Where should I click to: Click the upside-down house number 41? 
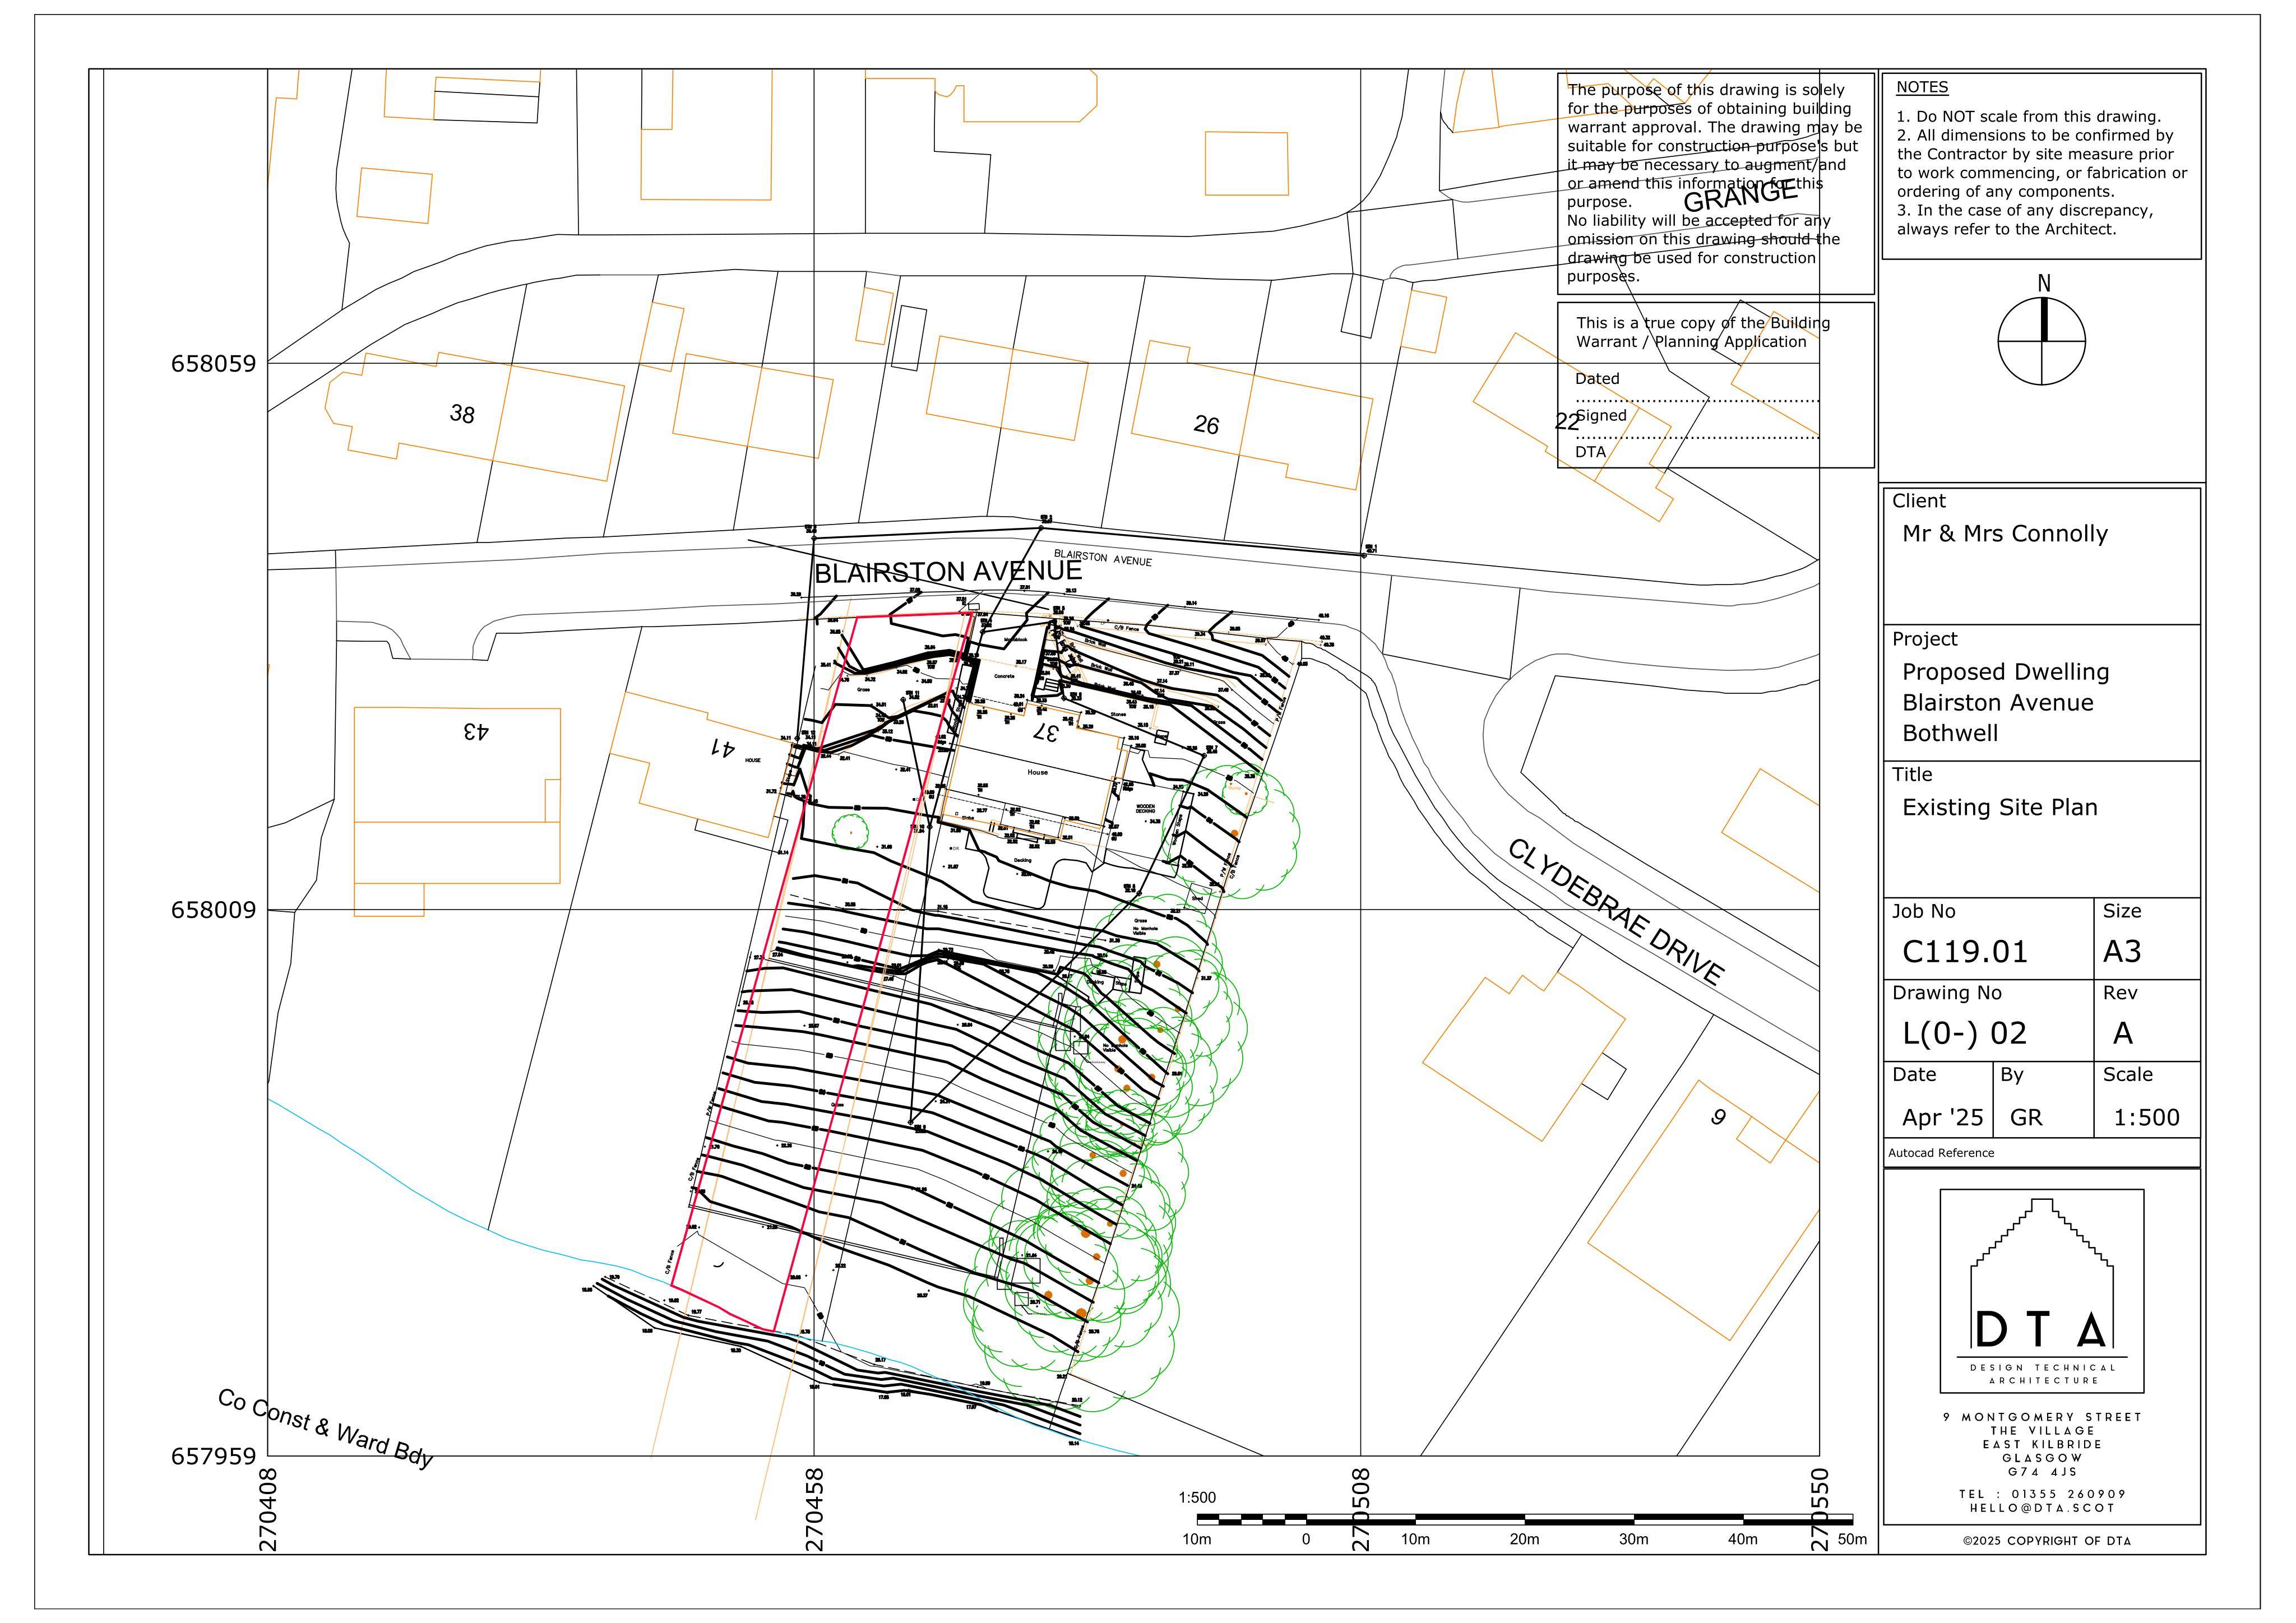[x=722, y=747]
